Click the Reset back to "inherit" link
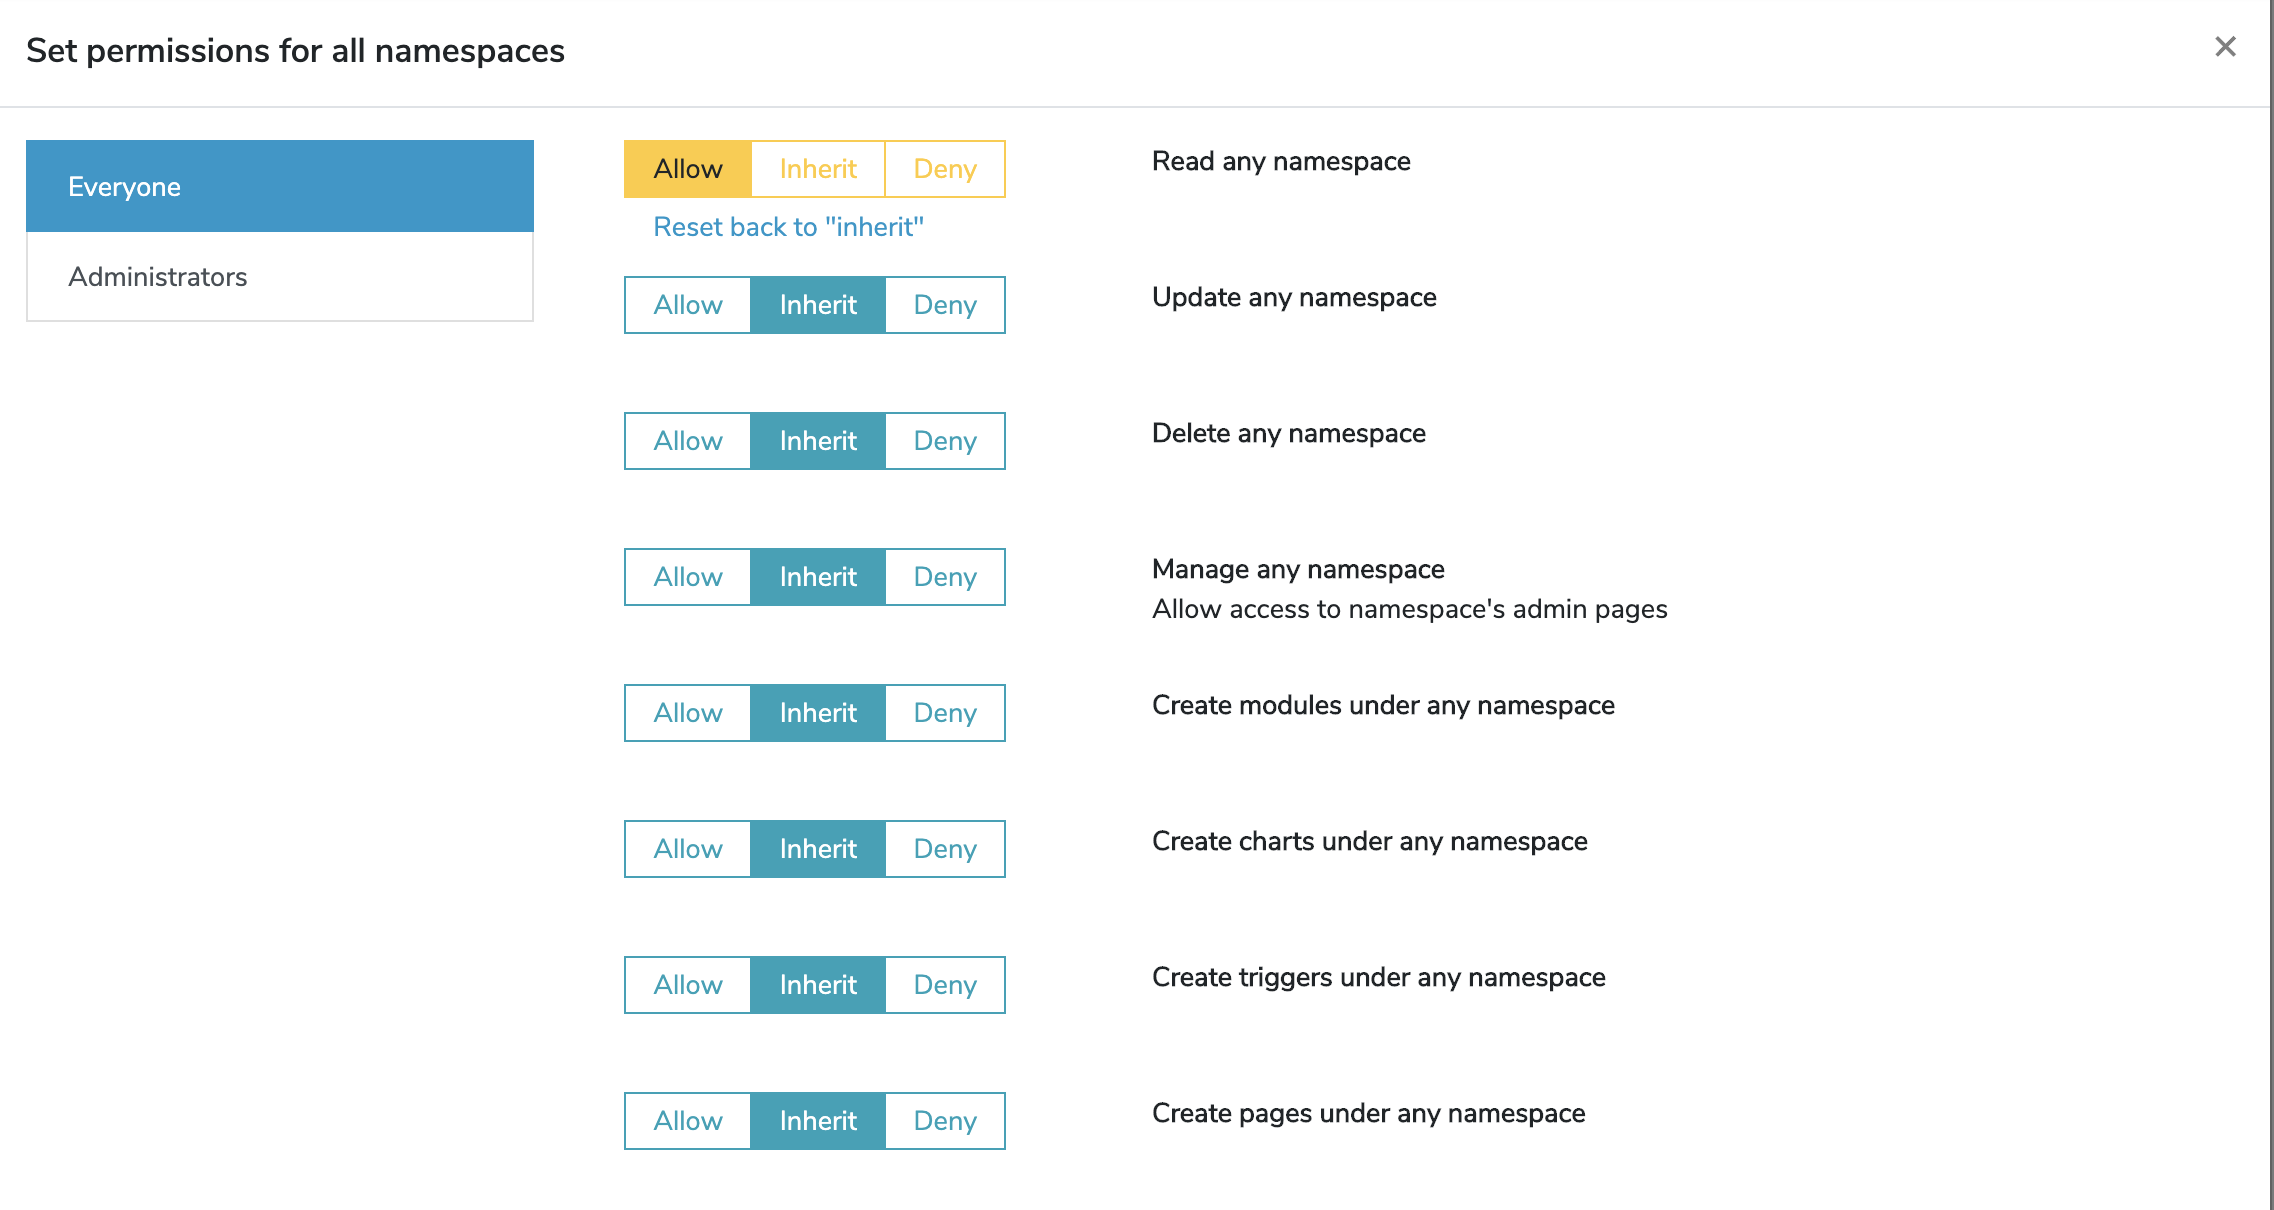 (789, 226)
